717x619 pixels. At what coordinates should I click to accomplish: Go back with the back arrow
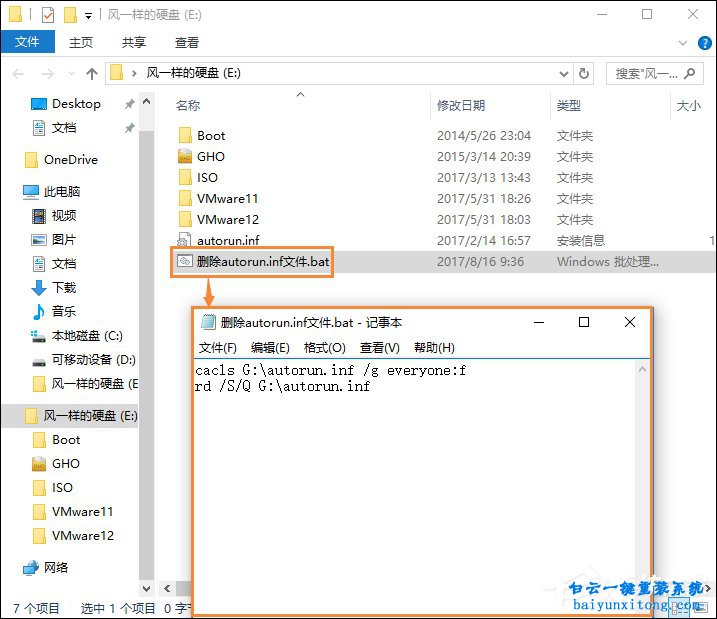18,74
